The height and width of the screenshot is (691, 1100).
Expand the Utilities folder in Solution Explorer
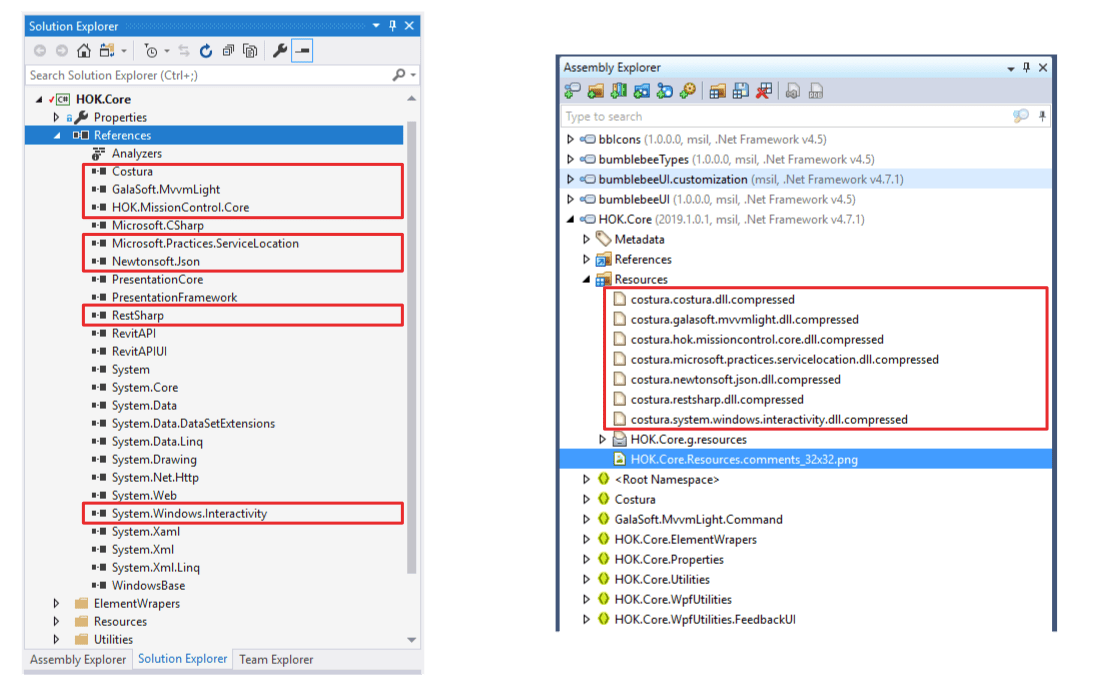pos(56,639)
